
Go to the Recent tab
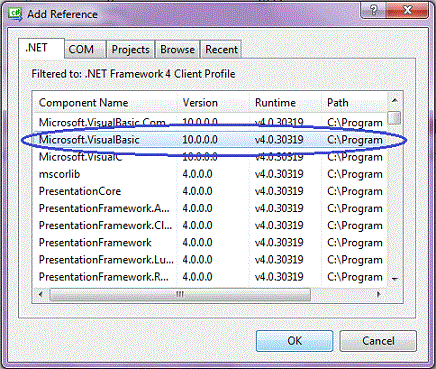coord(221,49)
